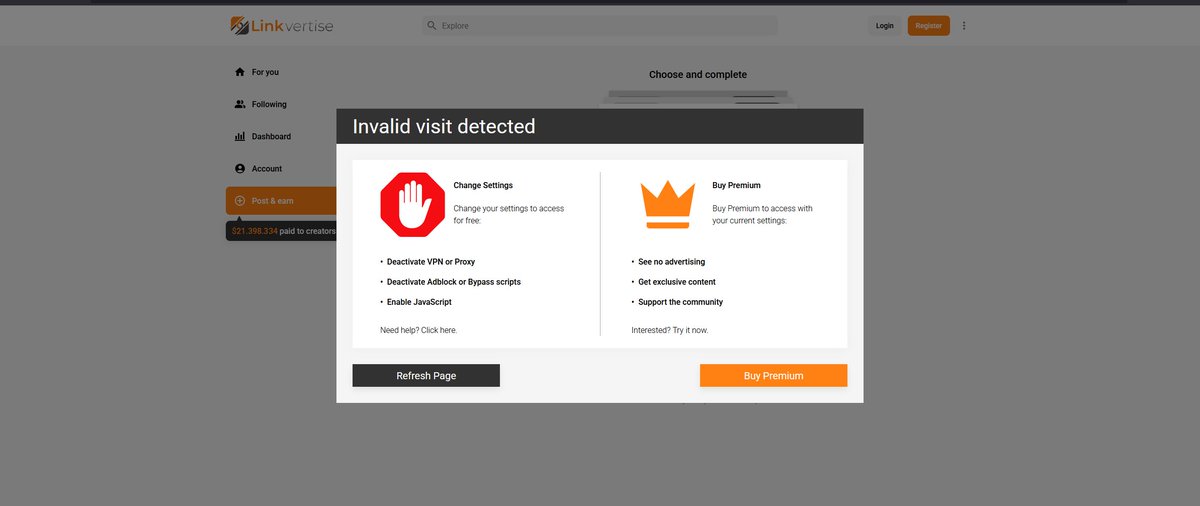This screenshot has height=506, width=1200.
Task: Click the Support the community text
Action: 681,302
